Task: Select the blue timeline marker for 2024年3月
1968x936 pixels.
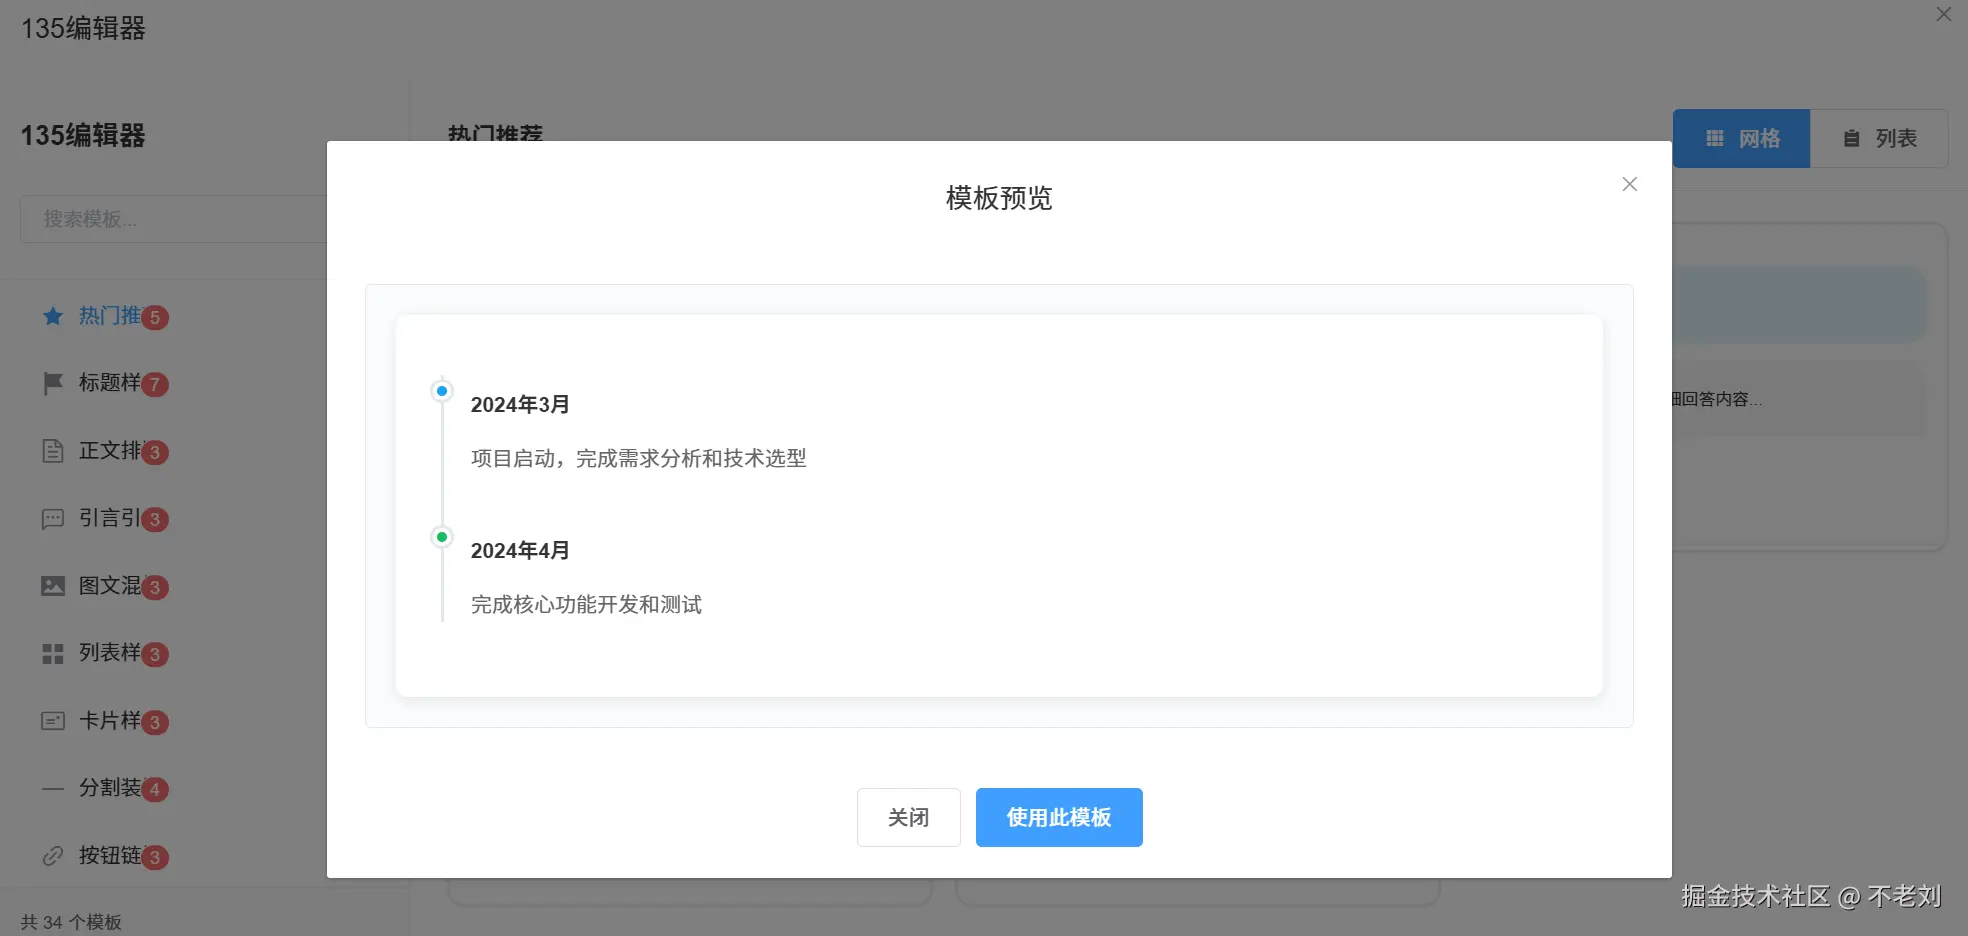Action: (x=441, y=390)
